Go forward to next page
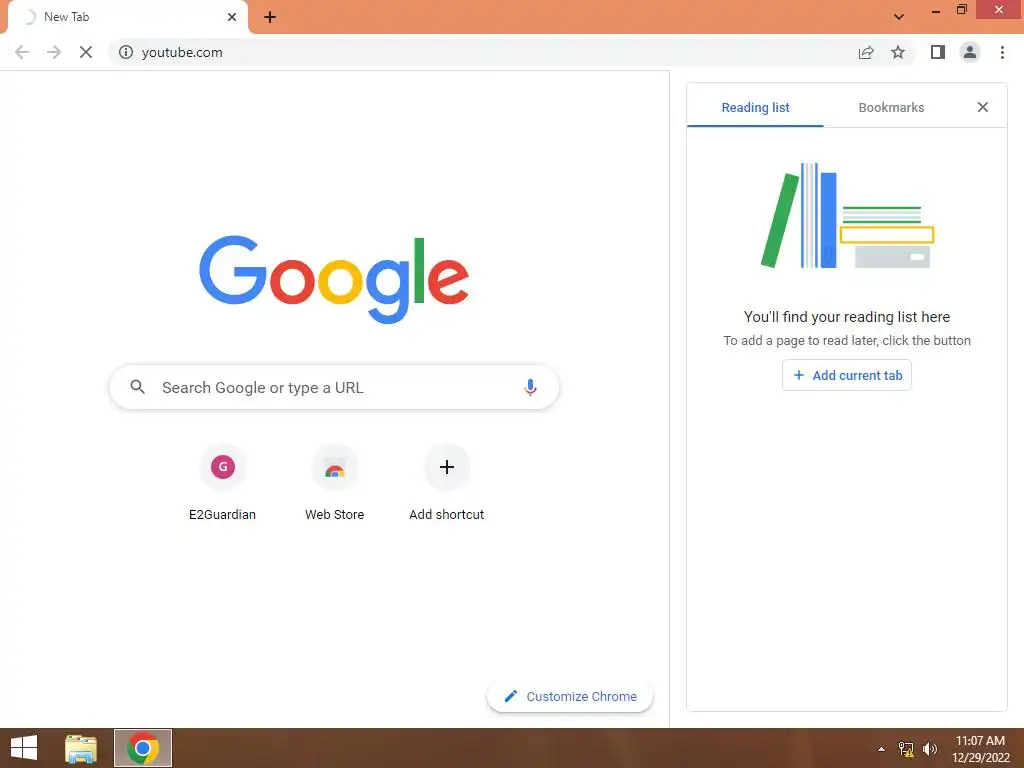Screen dimensions: 1024x768 pos(54,52)
